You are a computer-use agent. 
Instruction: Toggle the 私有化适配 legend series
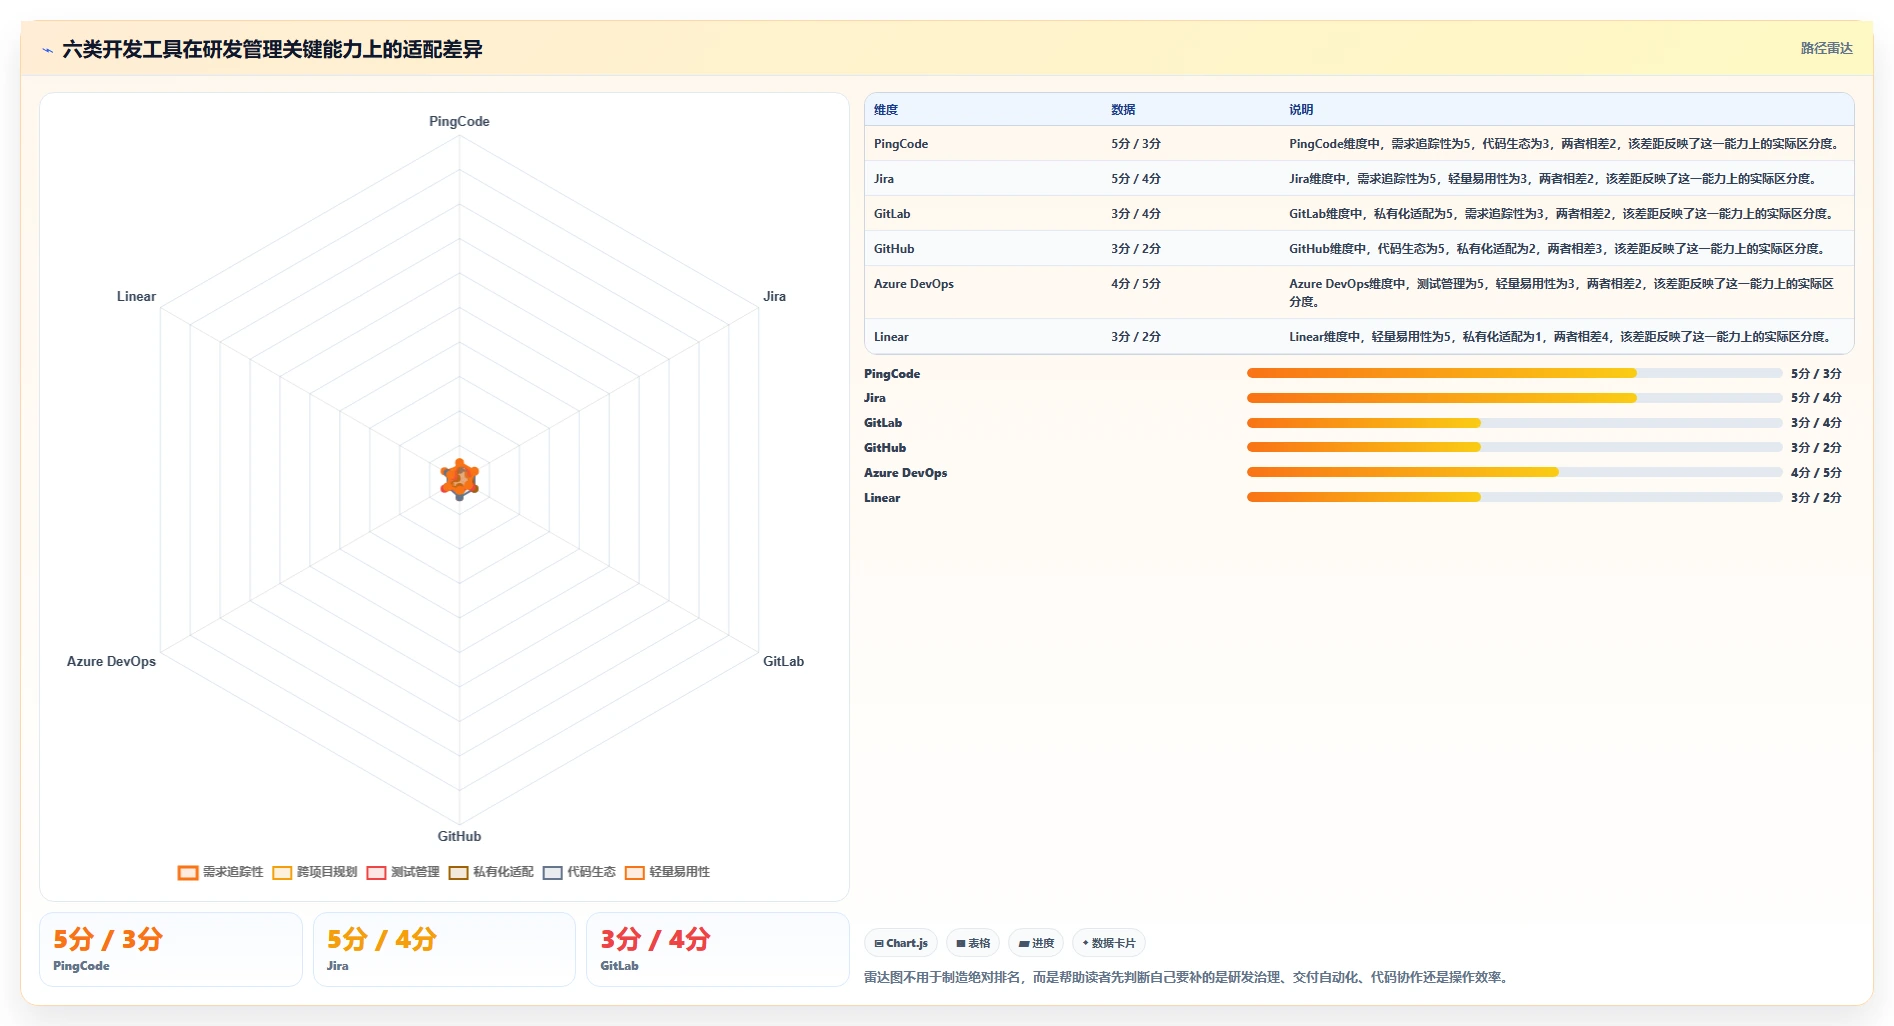[491, 872]
